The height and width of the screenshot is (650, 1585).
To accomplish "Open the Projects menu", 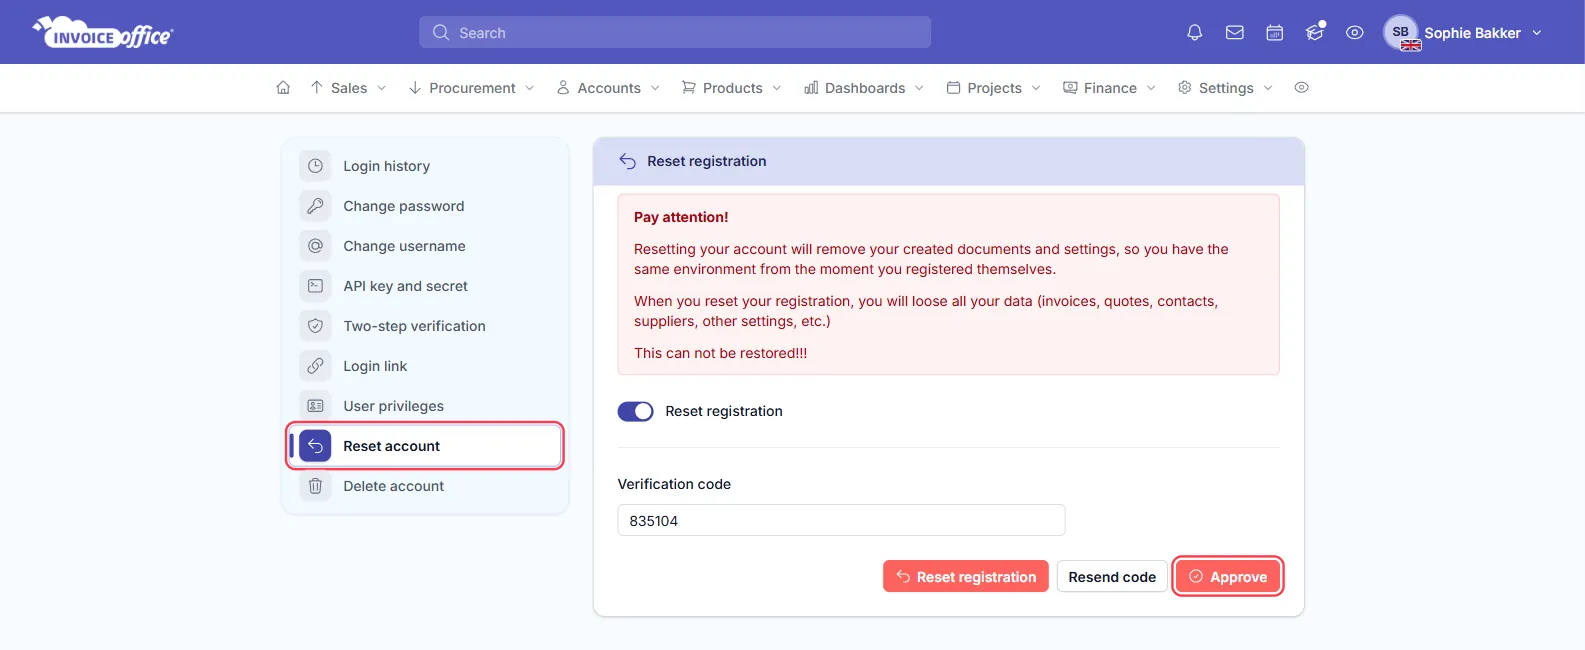I will tap(994, 88).
